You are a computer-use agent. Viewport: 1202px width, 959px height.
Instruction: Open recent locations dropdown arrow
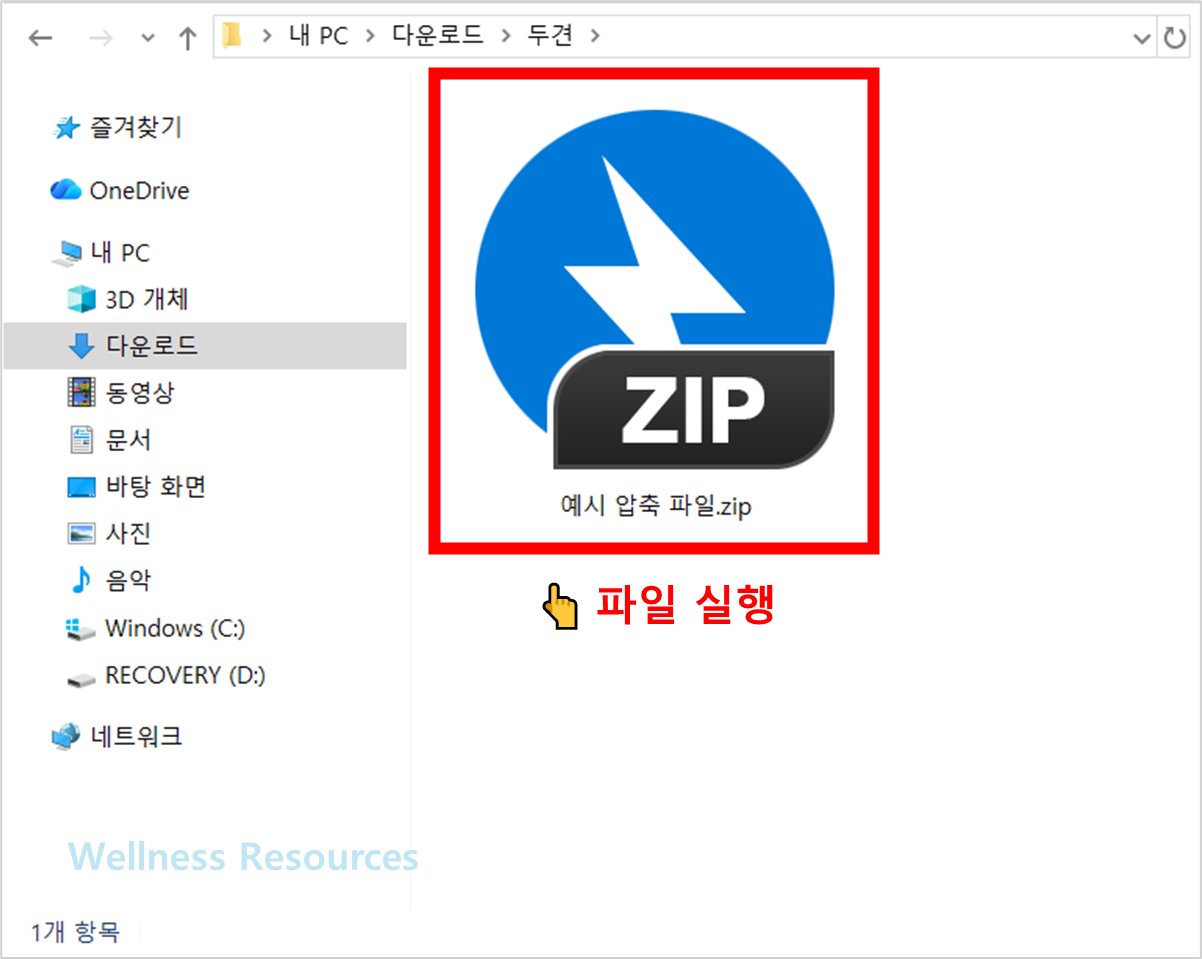click(148, 39)
